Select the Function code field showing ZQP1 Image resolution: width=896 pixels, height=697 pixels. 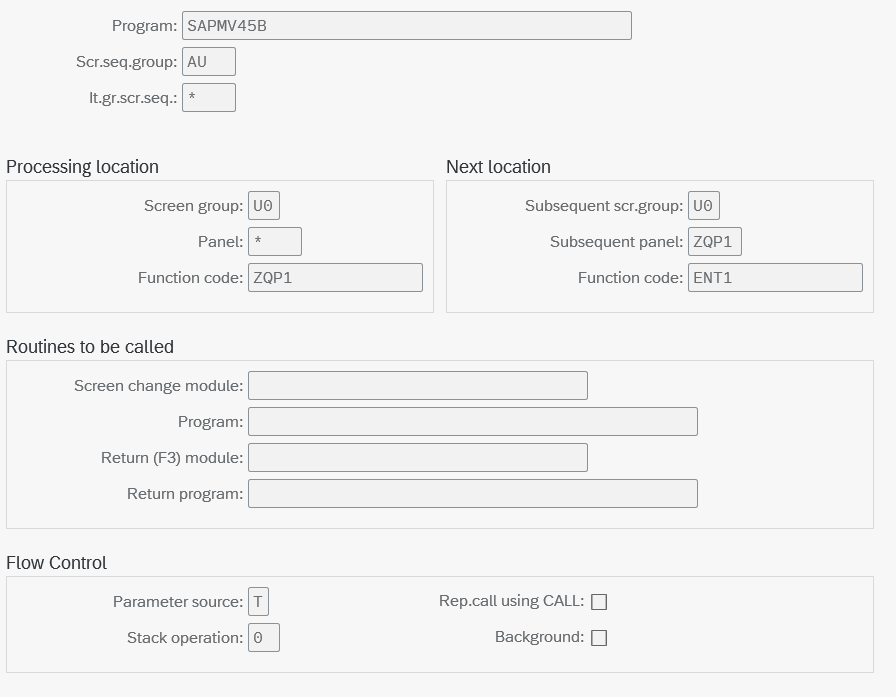(335, 278)
